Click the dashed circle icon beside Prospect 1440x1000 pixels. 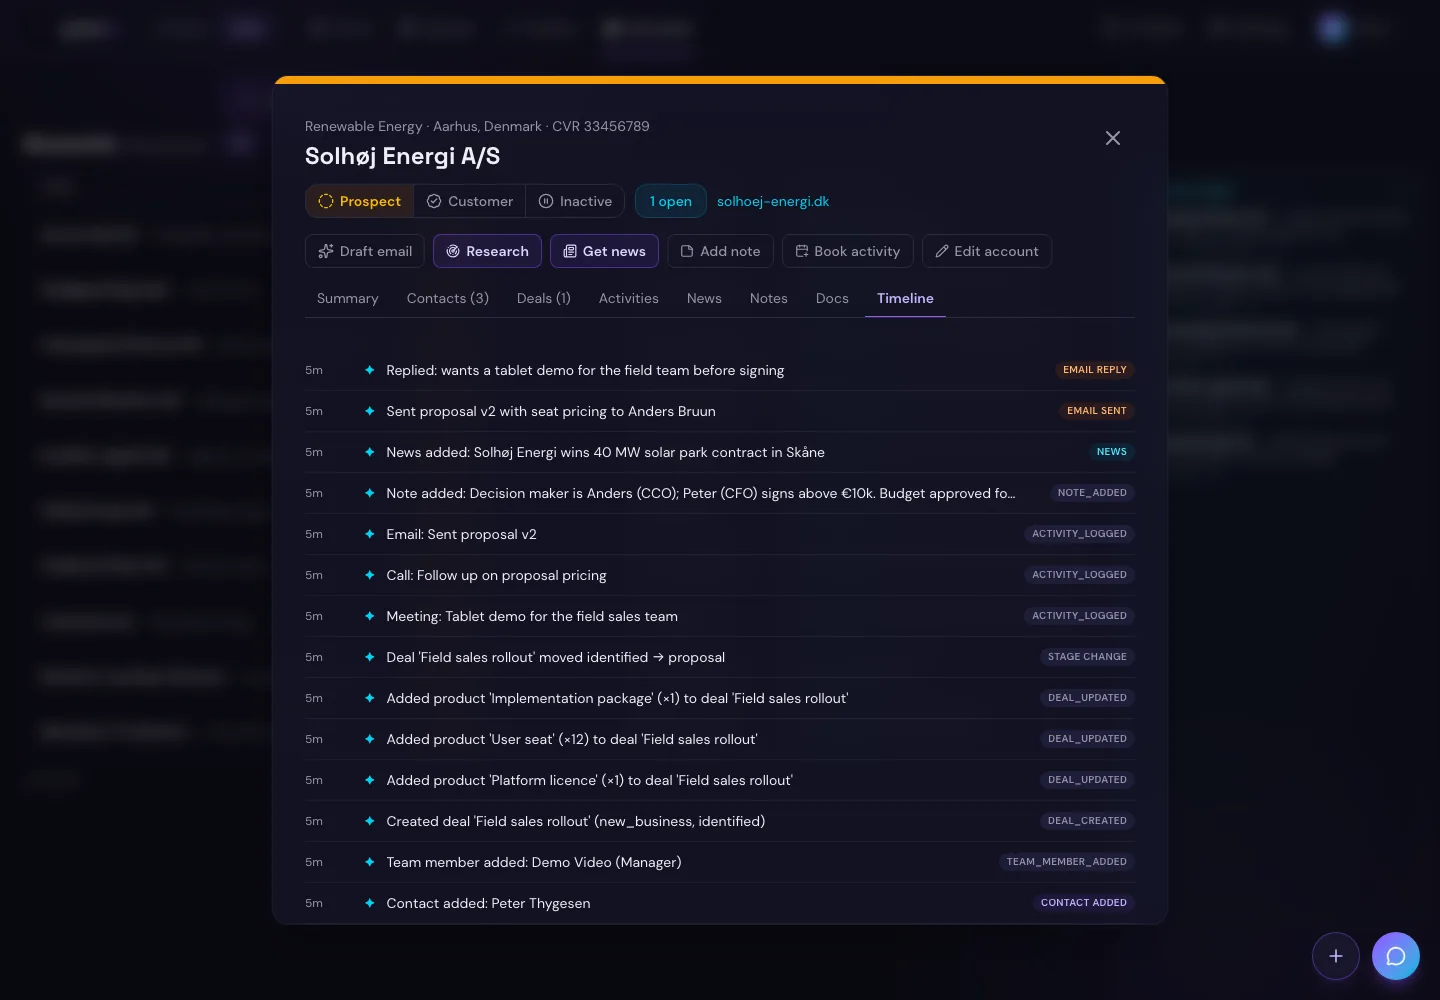coord(326,201)
